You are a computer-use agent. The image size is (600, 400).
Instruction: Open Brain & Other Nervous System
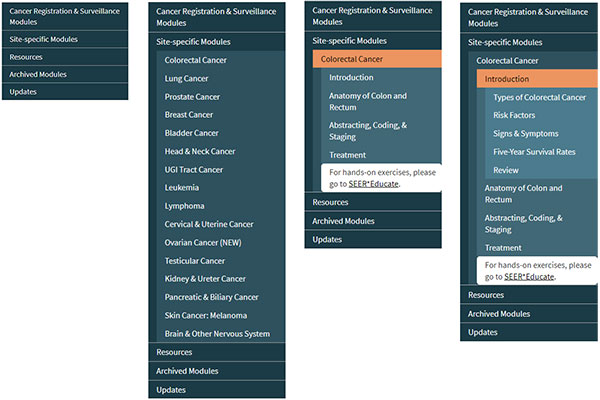[217, 334]
